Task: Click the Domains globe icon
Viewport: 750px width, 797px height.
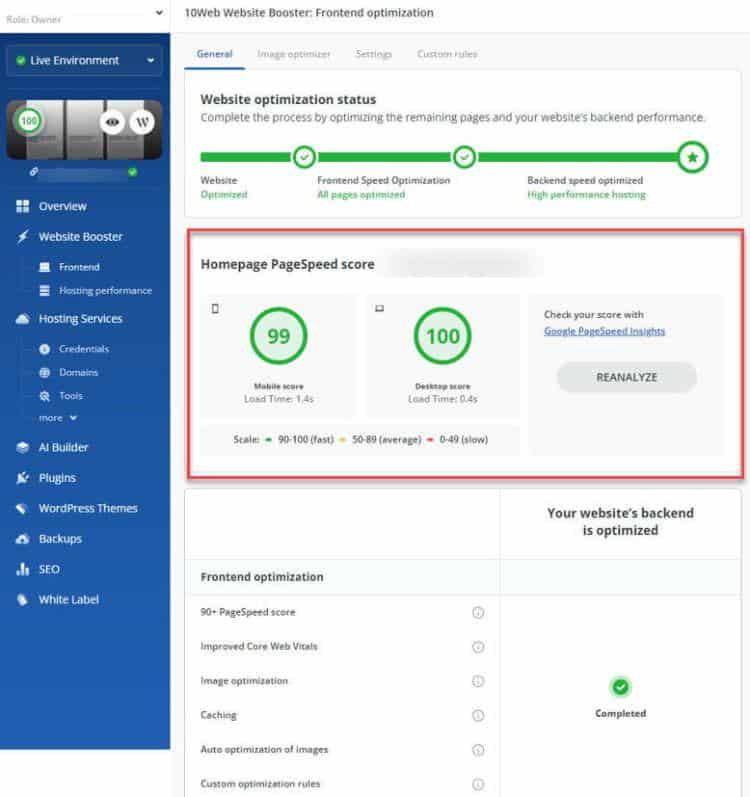Action: point(45,373)
